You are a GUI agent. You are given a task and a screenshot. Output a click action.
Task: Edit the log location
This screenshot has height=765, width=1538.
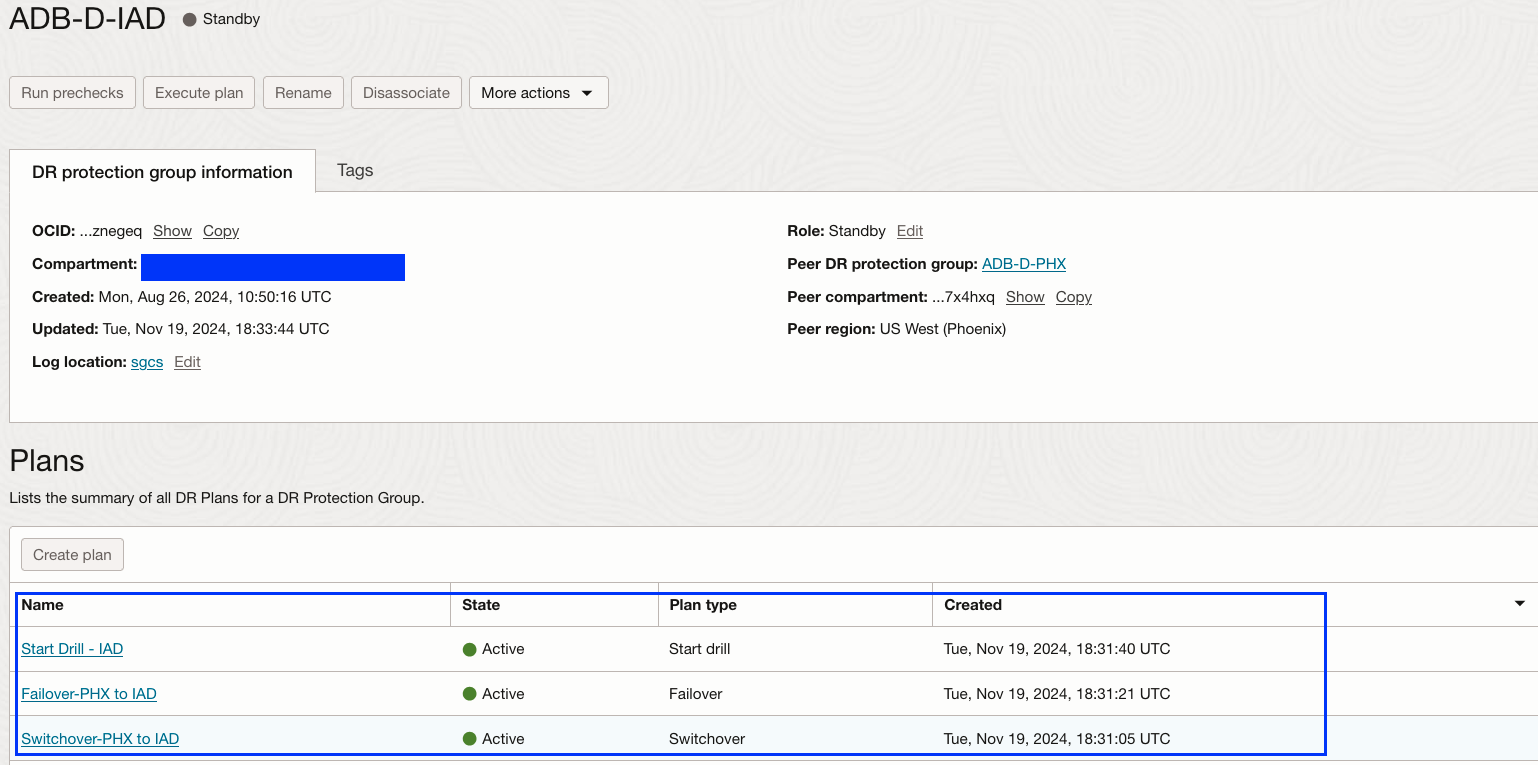point(187,362)
